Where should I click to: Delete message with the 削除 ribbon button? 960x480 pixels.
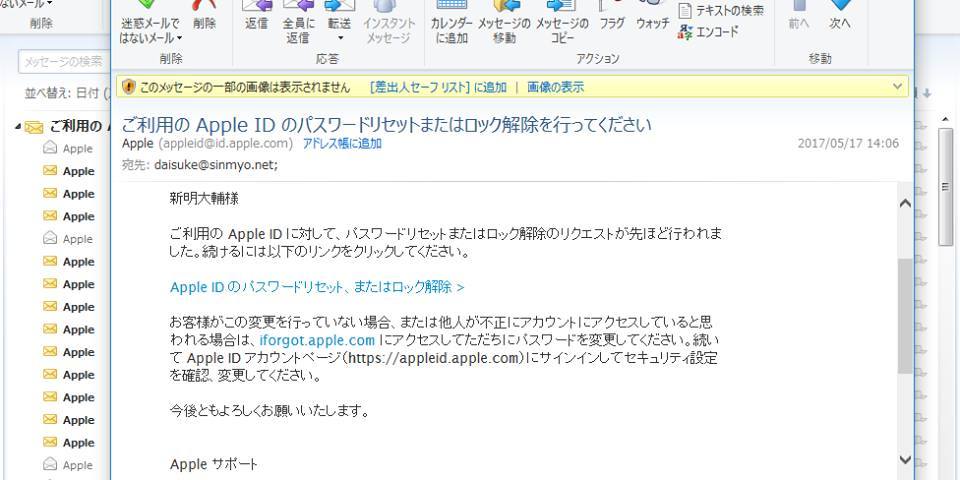point(204,15)
